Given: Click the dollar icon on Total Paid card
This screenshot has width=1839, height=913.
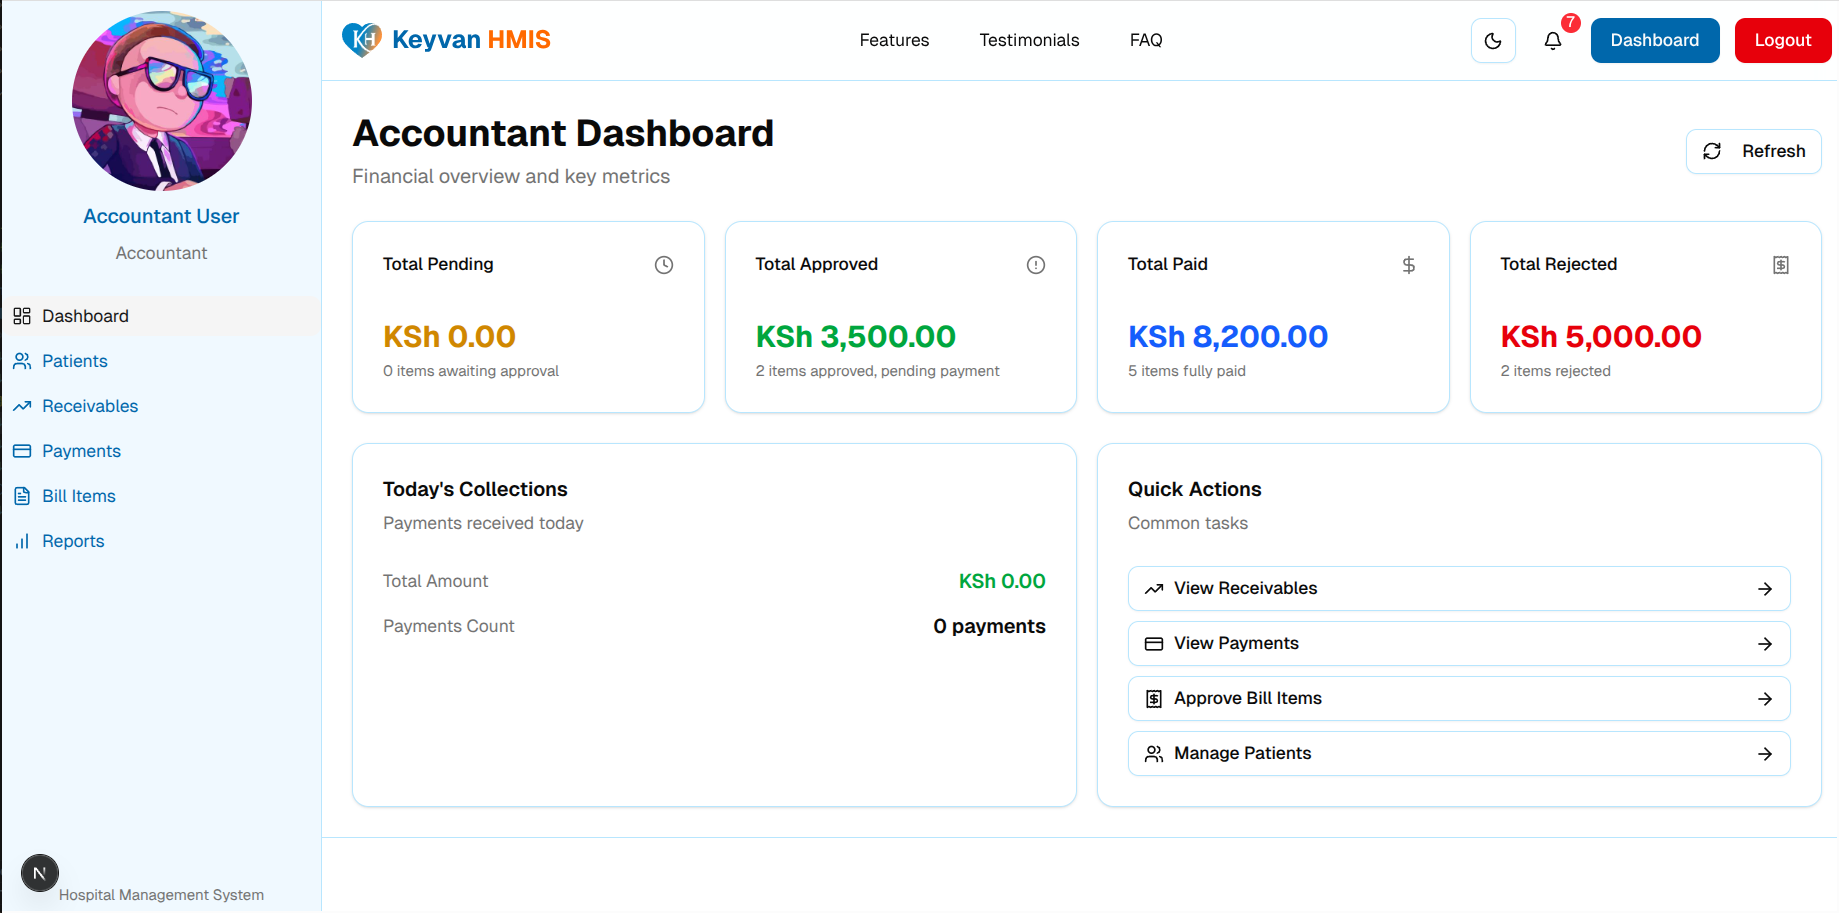Looking at the screenshot, I should (1408, 264).
